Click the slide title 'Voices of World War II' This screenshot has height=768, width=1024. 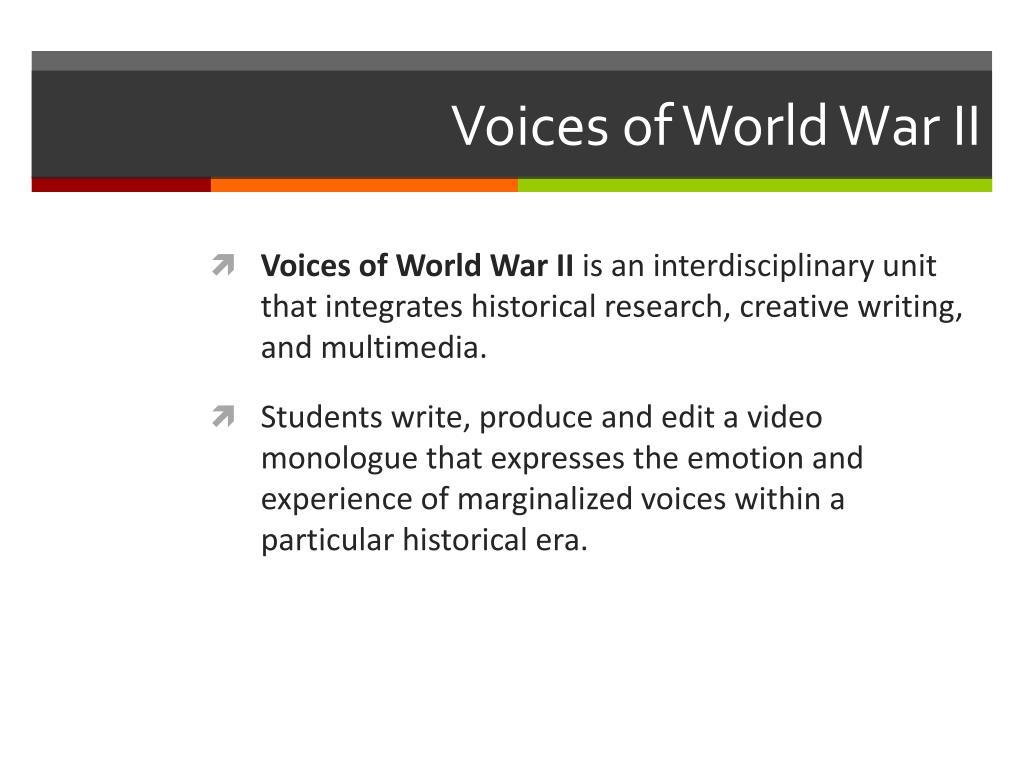tap(716, 125)
